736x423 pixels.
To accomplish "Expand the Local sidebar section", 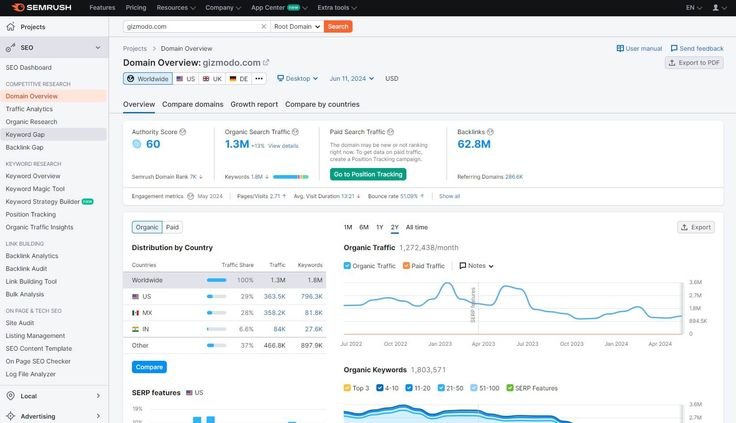I will pos(98,396).
